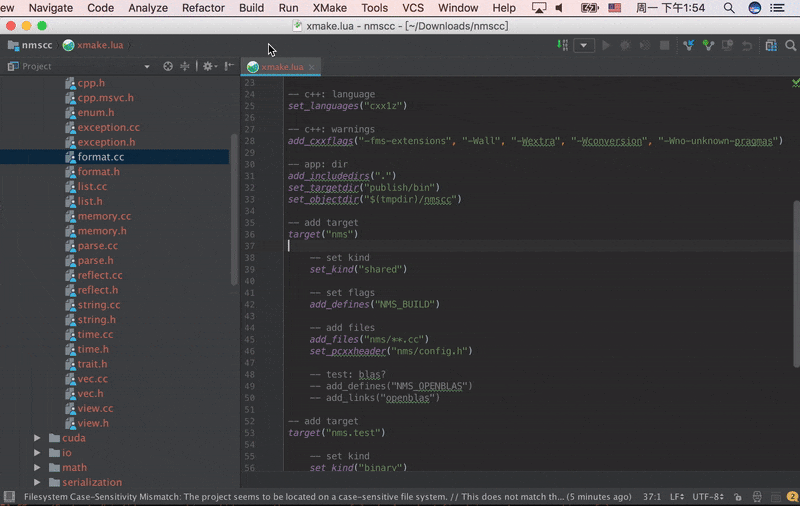This screenshot has height=506, width=800.
Task: Open the event log notification bubble
Action: [x=792, y=497]
